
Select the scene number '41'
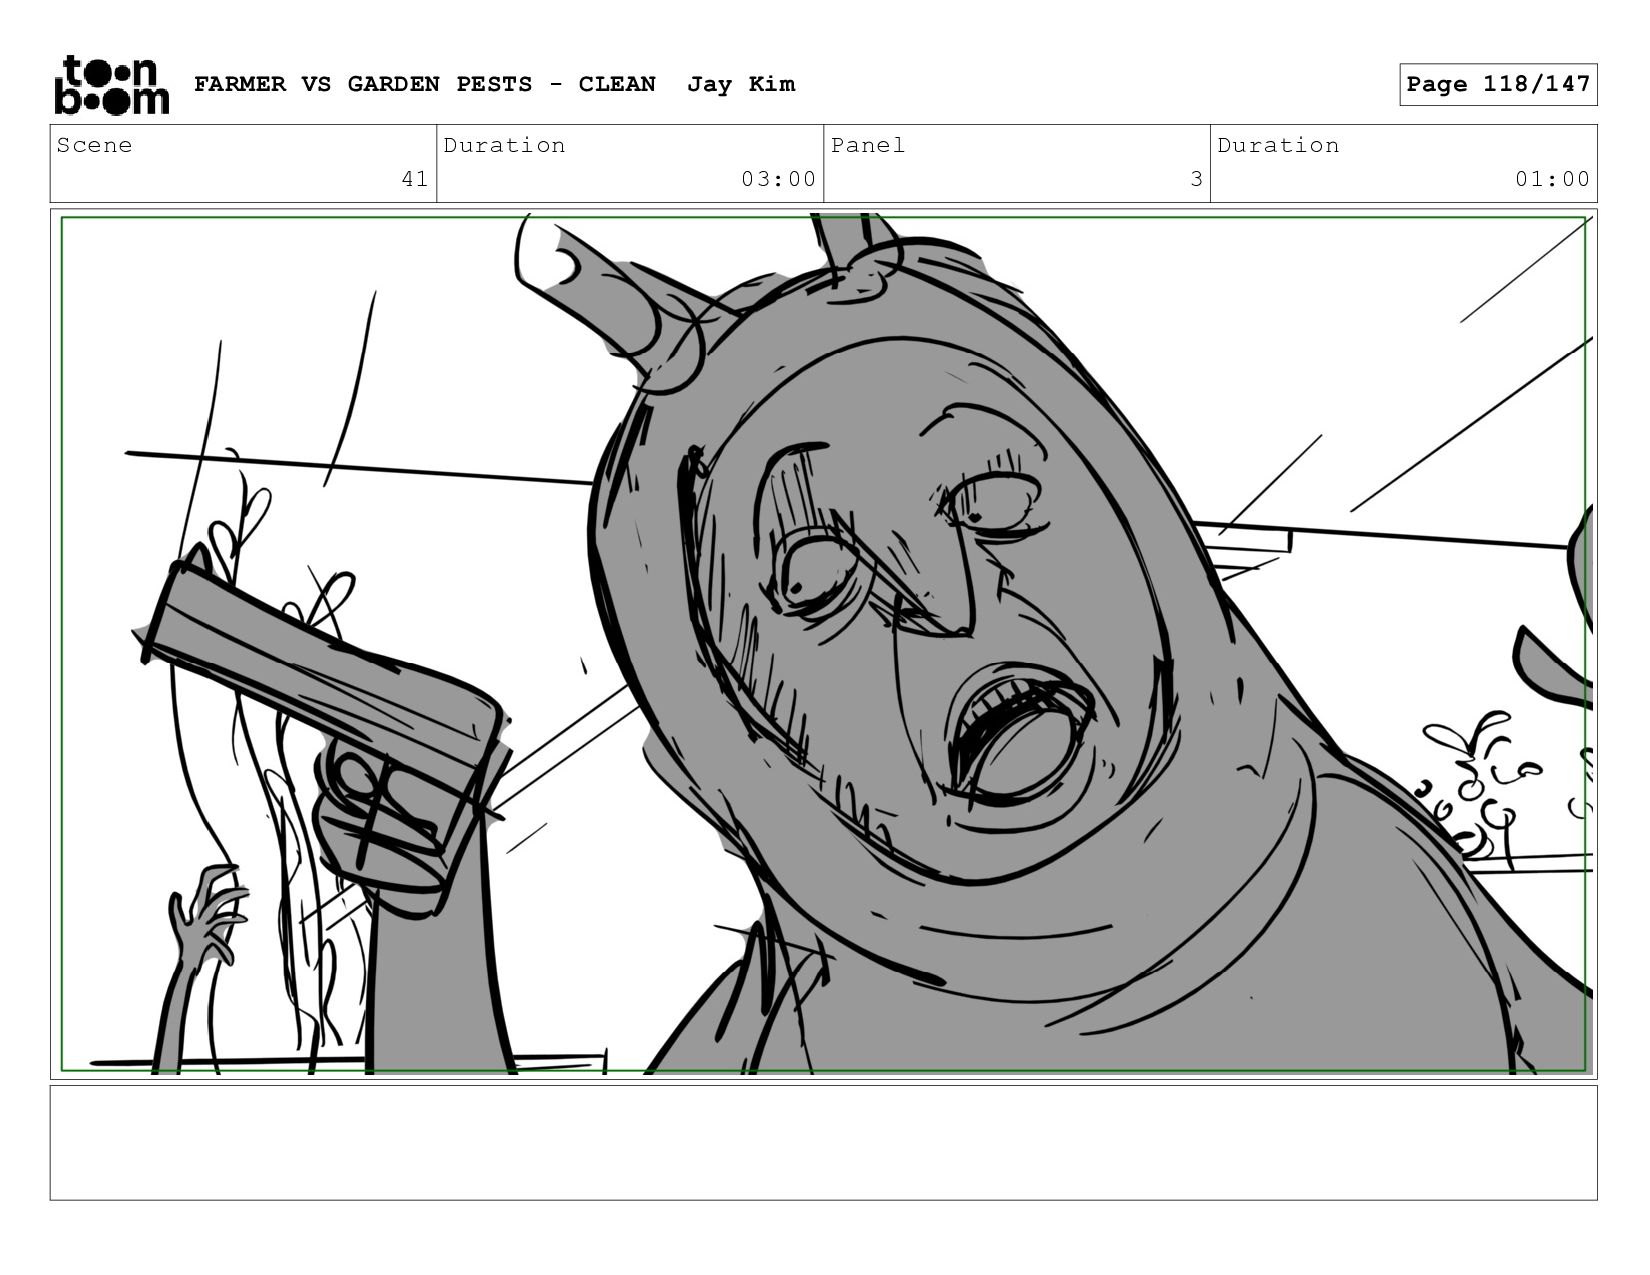coord(415,179)
